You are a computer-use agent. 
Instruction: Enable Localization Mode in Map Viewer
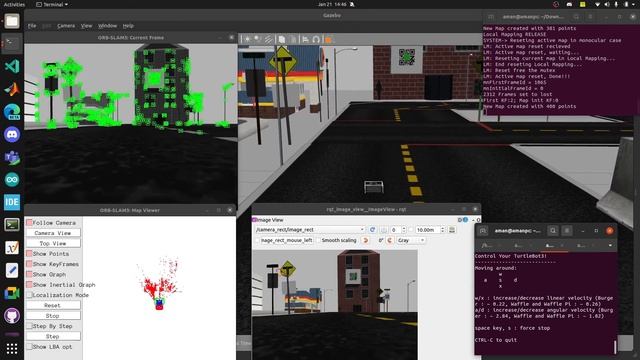coord(29,295)
